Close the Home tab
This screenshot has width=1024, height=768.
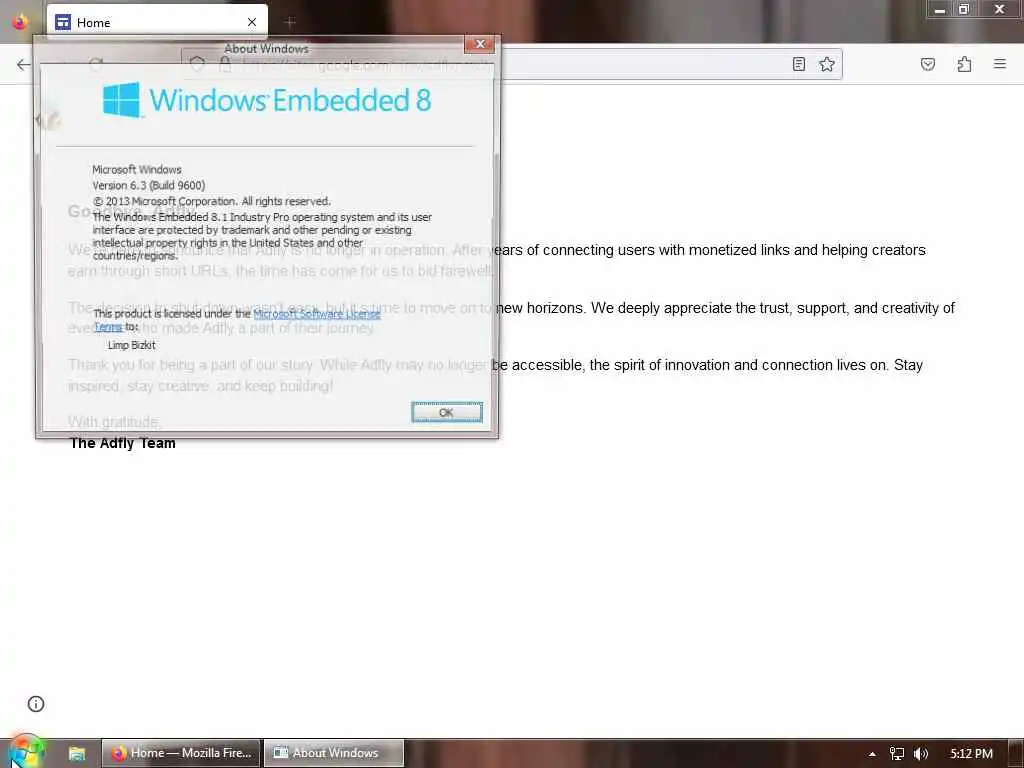[x=252, y=22]
